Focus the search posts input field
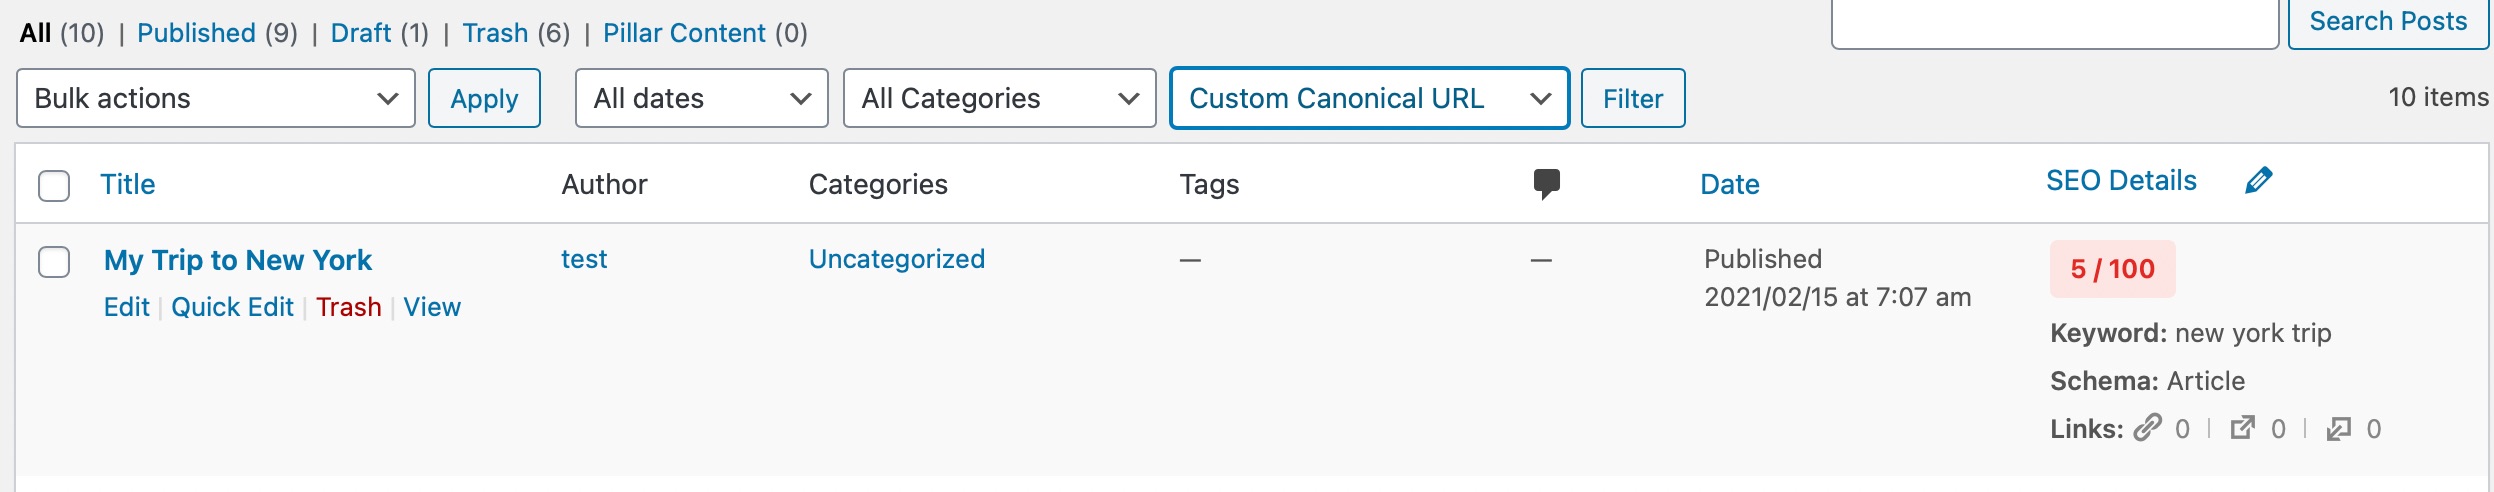Image resolution: width=2494 pixels, height=492 pixels. 2054,24
